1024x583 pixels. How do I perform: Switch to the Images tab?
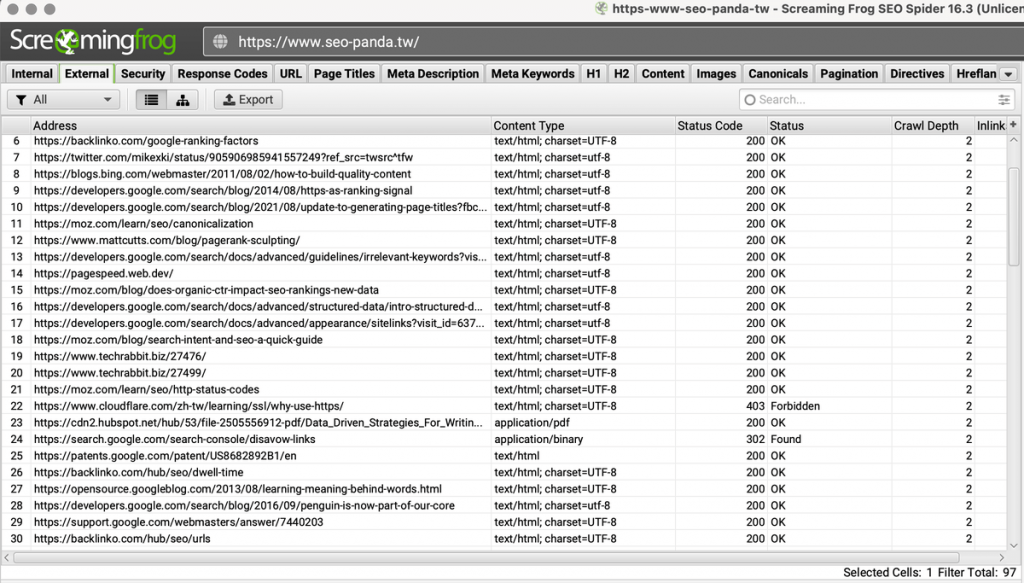(716, 74)
